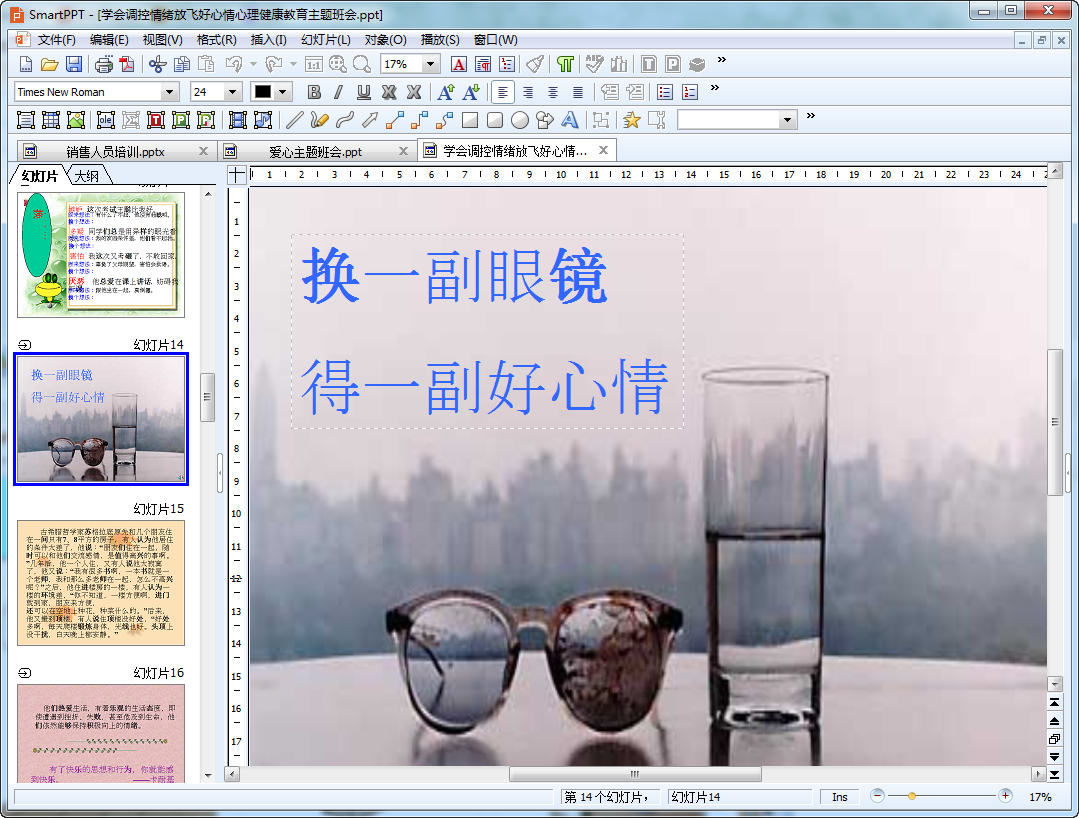Viewport: 1079px width, 818px height.
Task: Click the Paste clipboard icon
Action: point(206,64)
